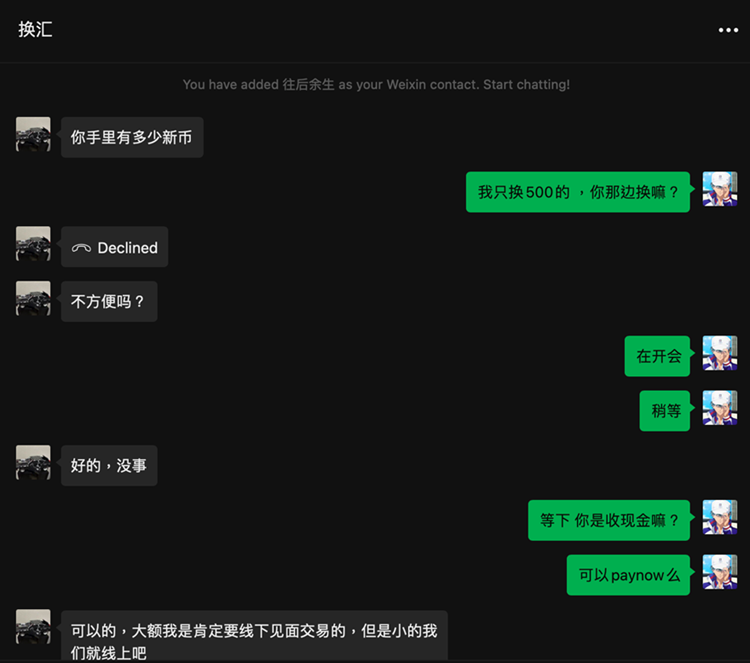750x663 pixels.
Task: Click contact avatar beside 你手里有多少新币
Action: (x=33, y=136)
